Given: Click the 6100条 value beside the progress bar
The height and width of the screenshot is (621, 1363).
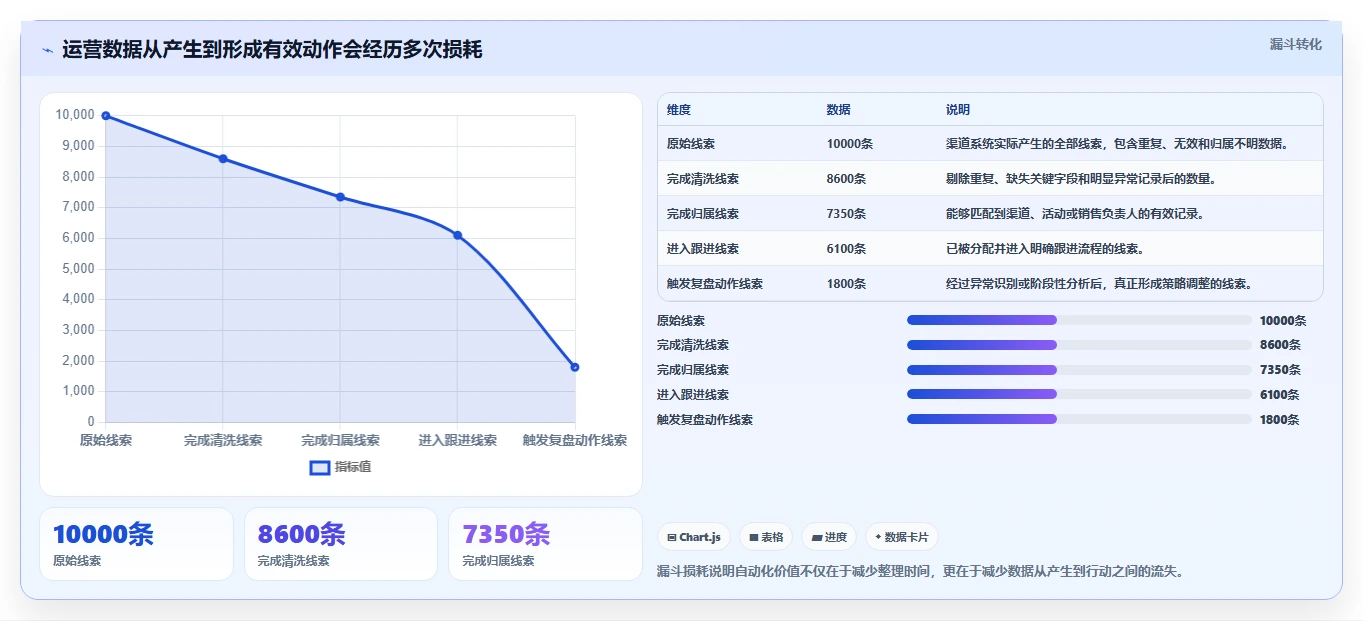Looking at the screenshot, I should click(x=1280, y=395).
